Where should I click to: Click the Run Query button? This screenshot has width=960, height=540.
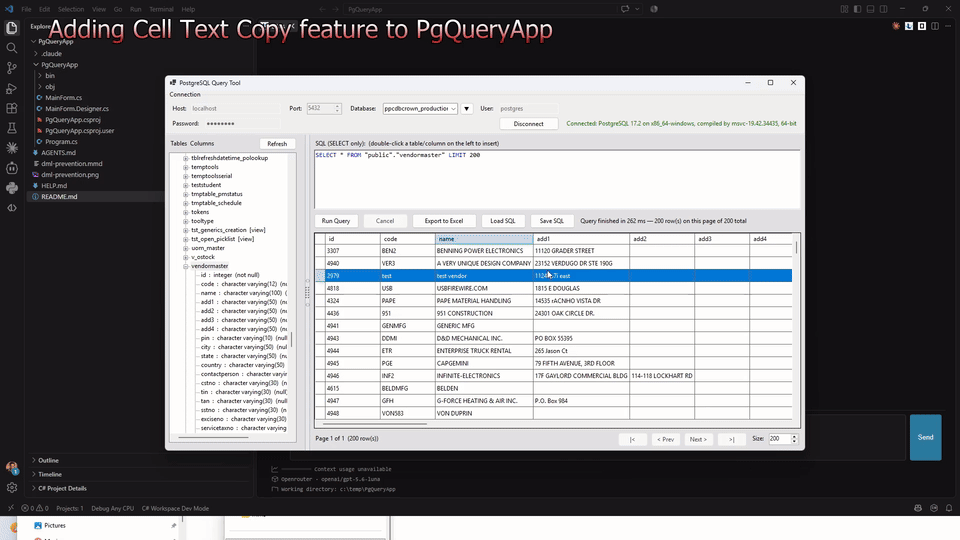tap(336, 221)
